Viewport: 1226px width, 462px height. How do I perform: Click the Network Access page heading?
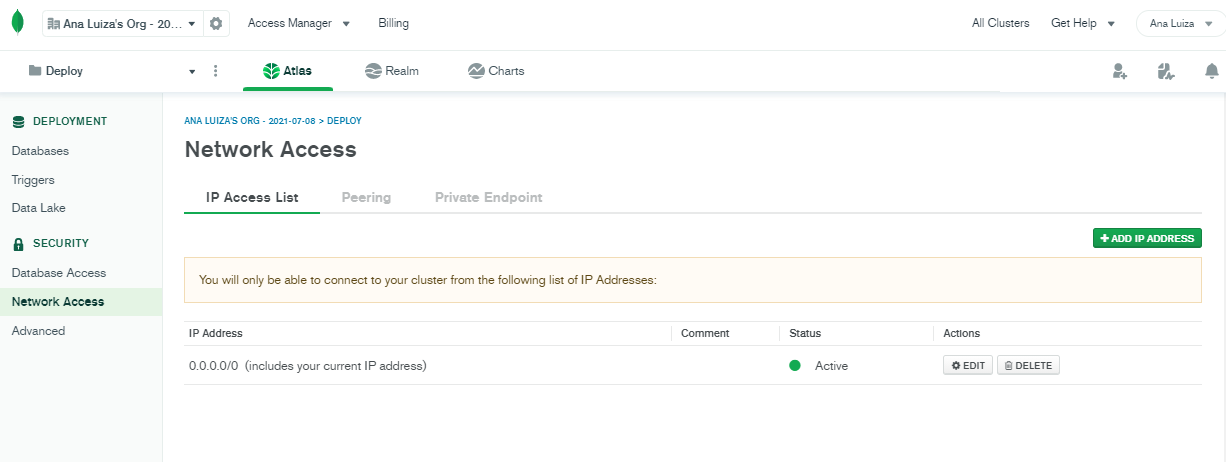coord(271,150)
